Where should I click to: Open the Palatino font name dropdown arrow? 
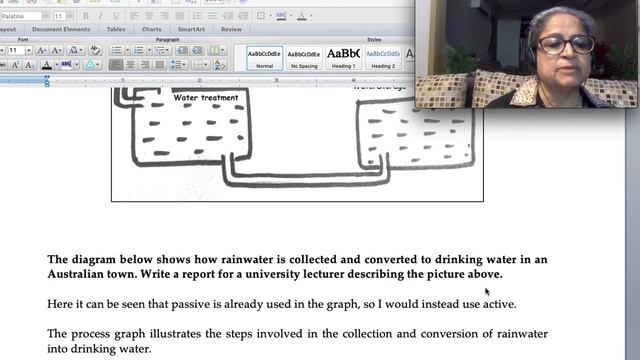click(46, 16)
